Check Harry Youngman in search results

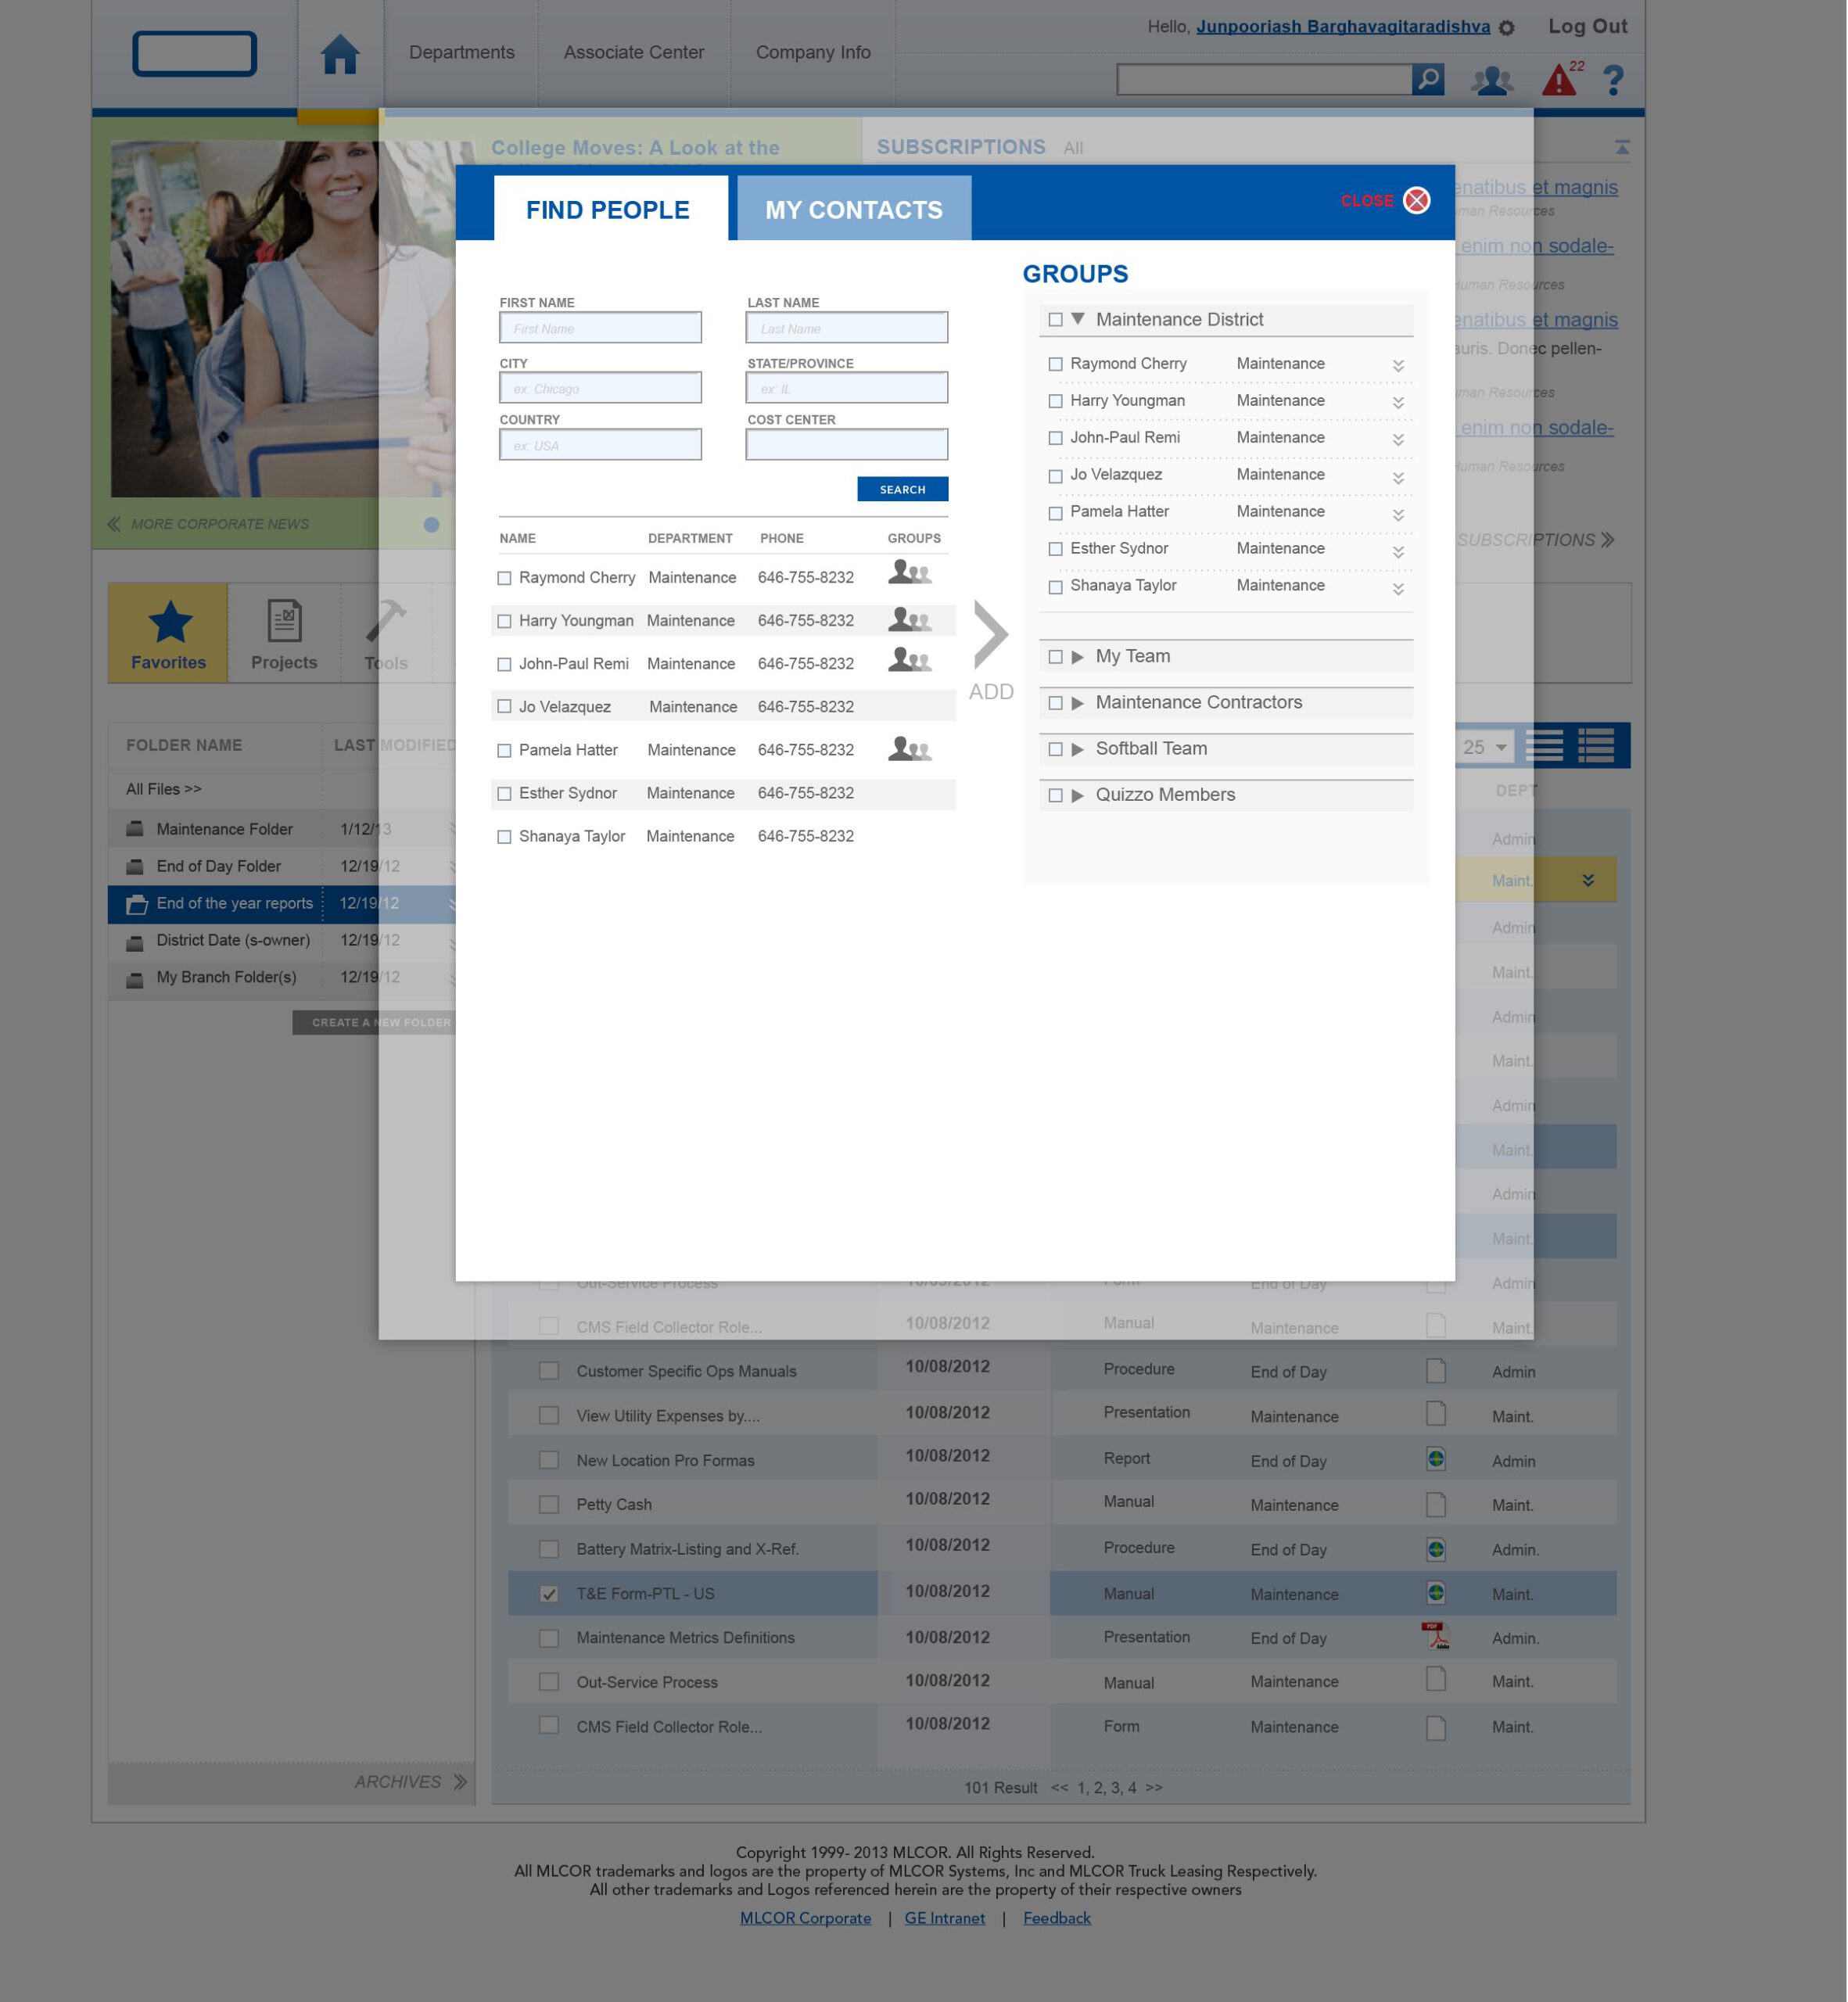[x=504, y=621]
